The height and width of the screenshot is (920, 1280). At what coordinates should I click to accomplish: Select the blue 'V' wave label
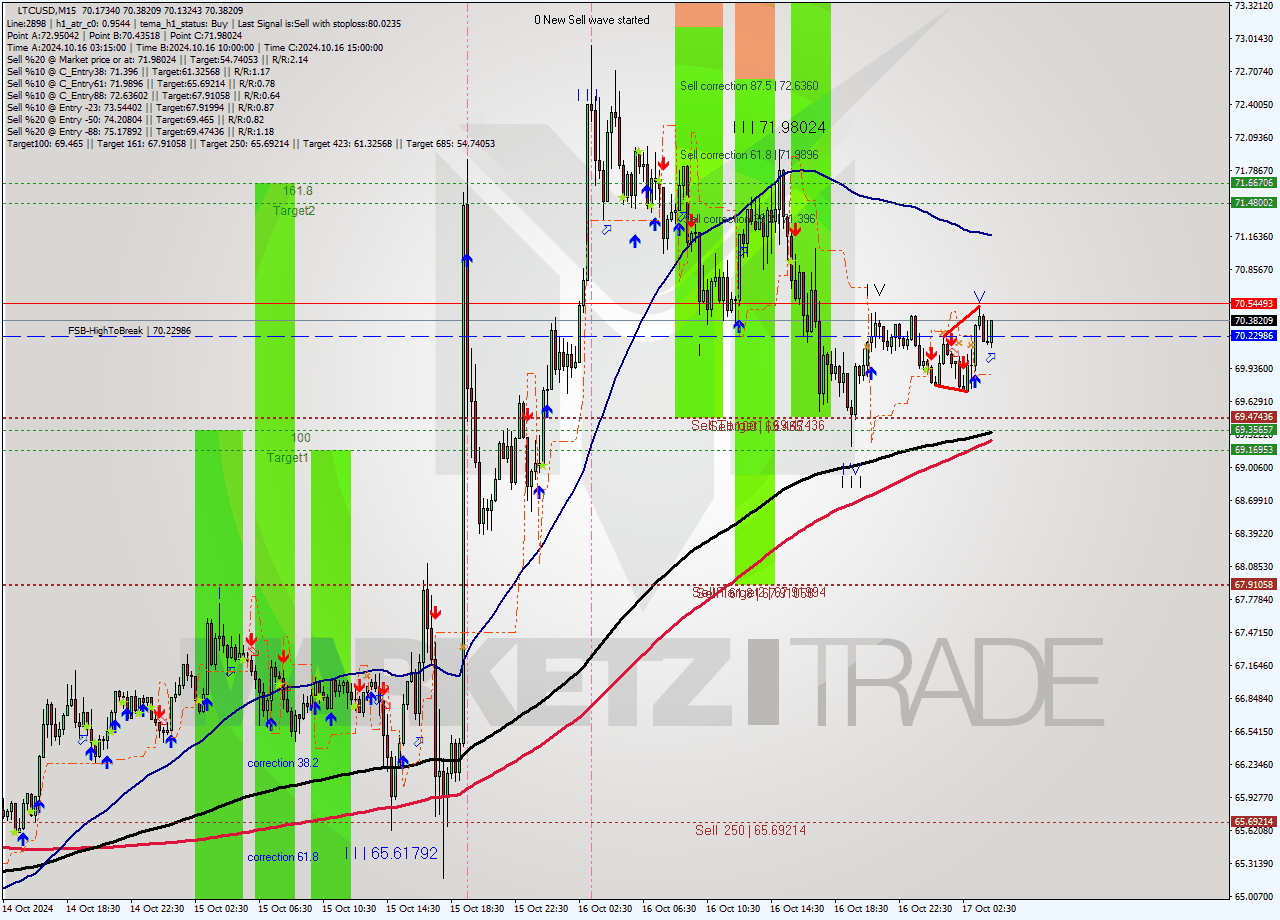[980, 297]
